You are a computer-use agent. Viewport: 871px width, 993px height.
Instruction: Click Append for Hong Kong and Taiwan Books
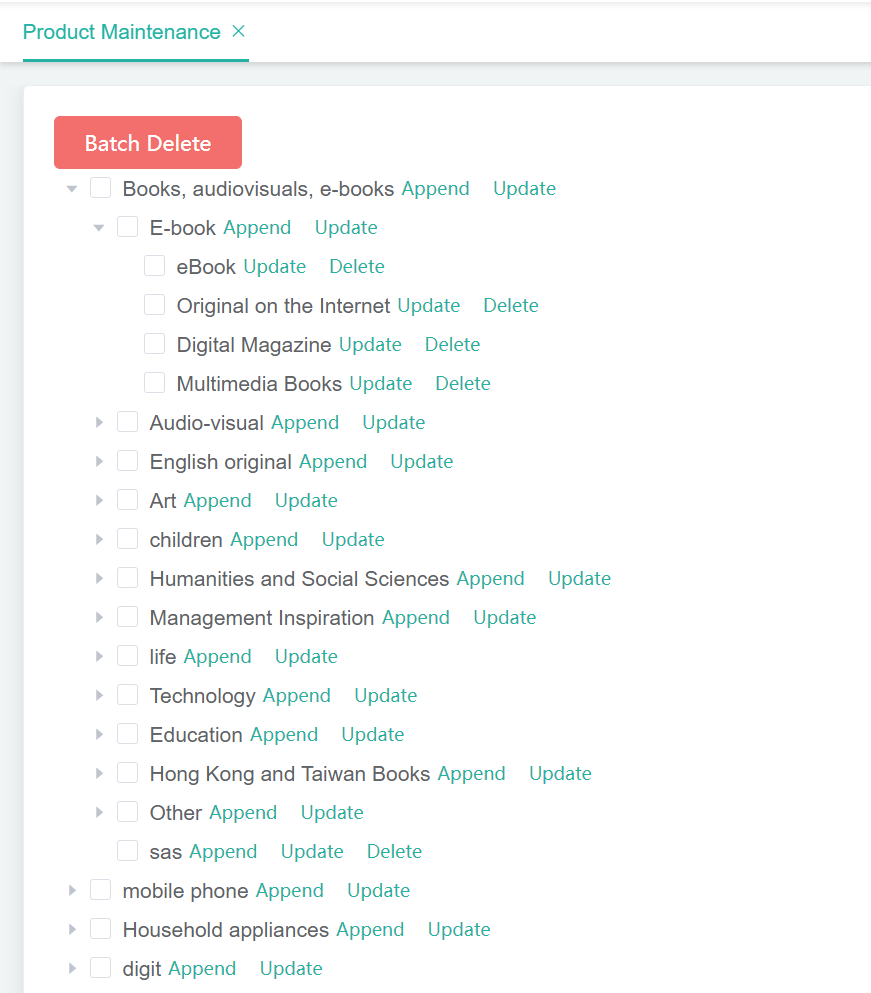click(x=472, y=773)
